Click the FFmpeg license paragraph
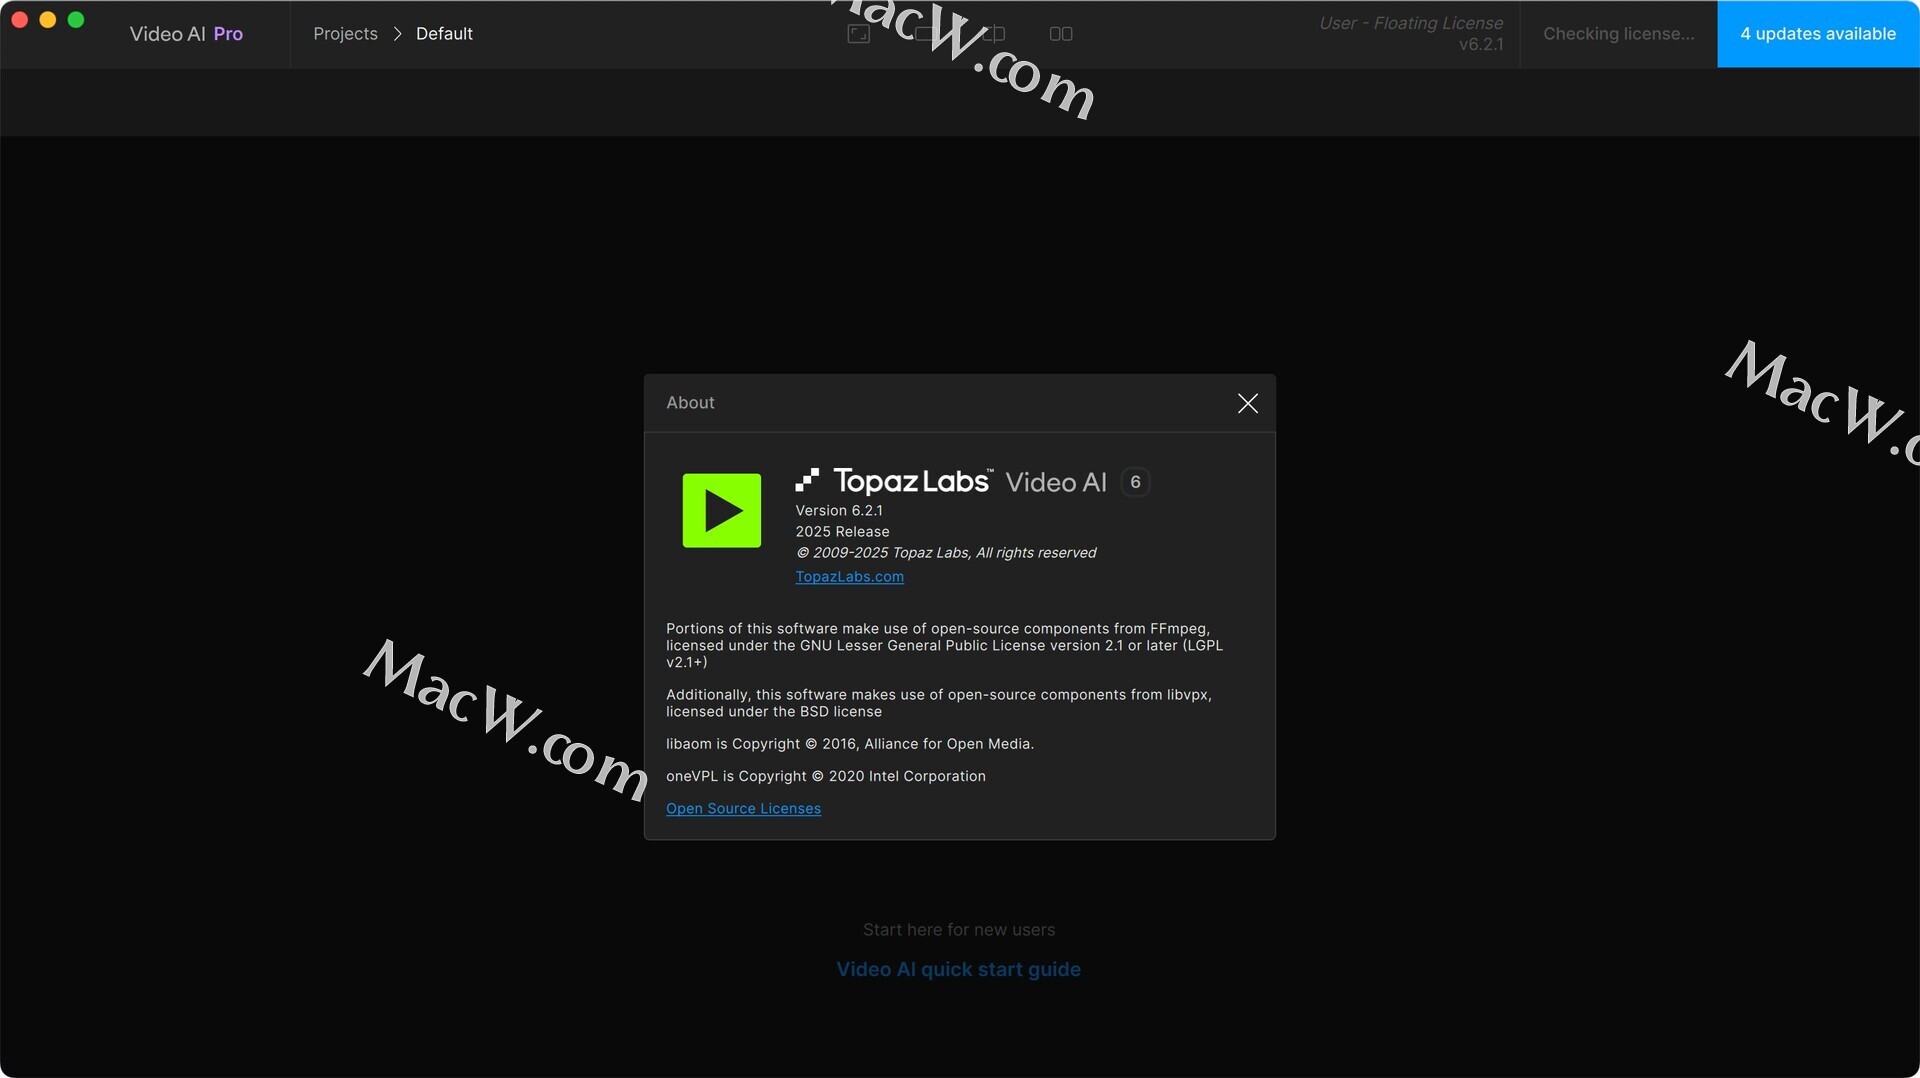Image resolution: width=1920 pixels, height=1078 pixels. click(x=944, y=645)
